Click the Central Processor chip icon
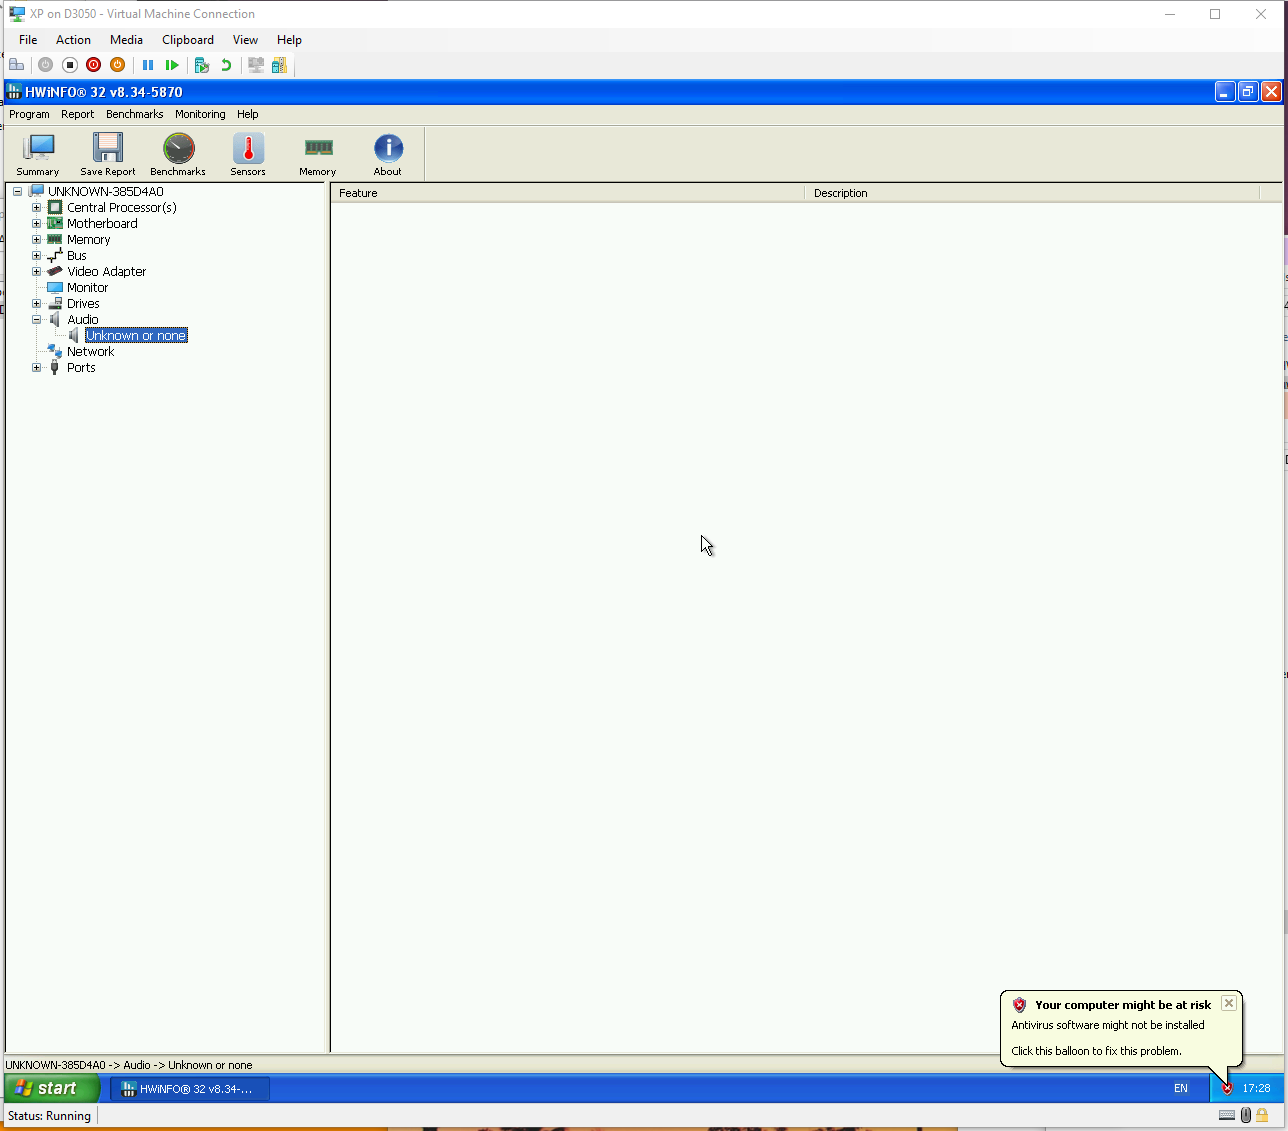This screenshot has width=1288, height=1131. [x=55, y=208]
